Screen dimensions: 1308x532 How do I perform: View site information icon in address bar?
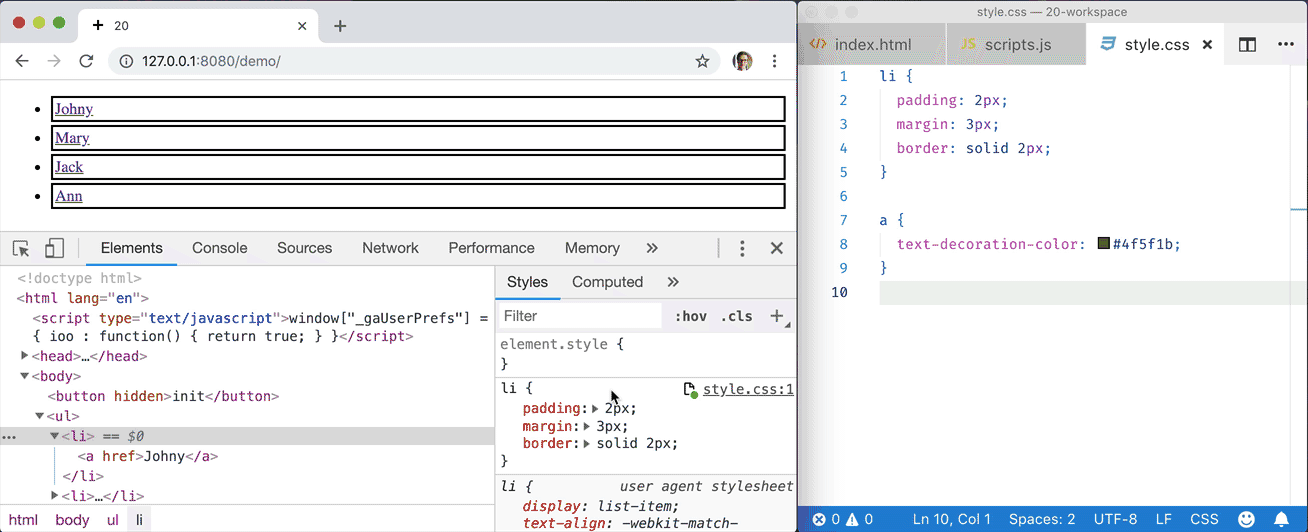point(126,61)
